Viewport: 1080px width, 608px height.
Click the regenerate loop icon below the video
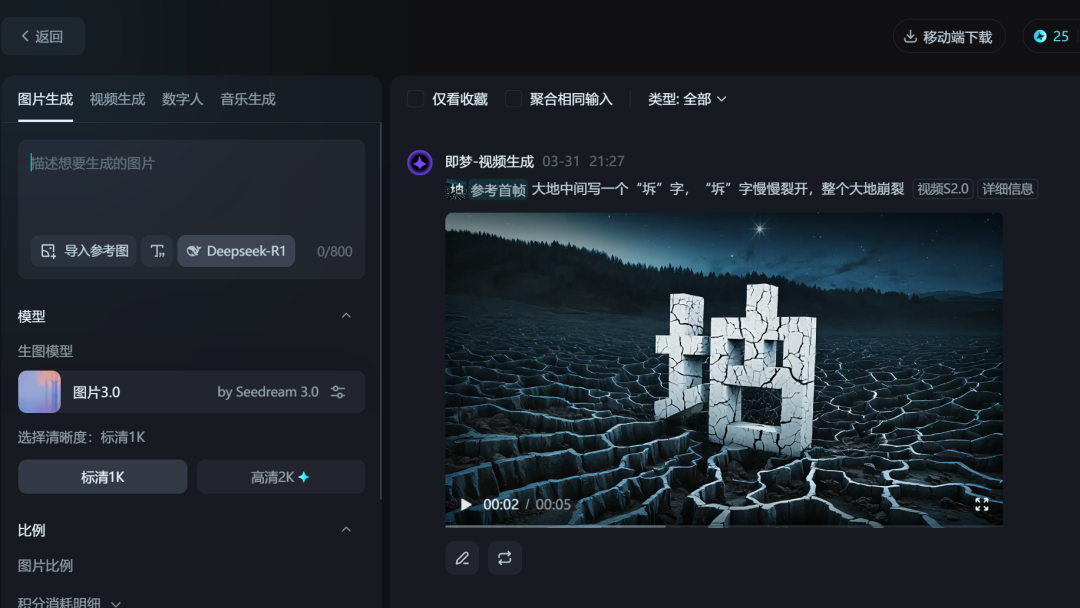505,558
